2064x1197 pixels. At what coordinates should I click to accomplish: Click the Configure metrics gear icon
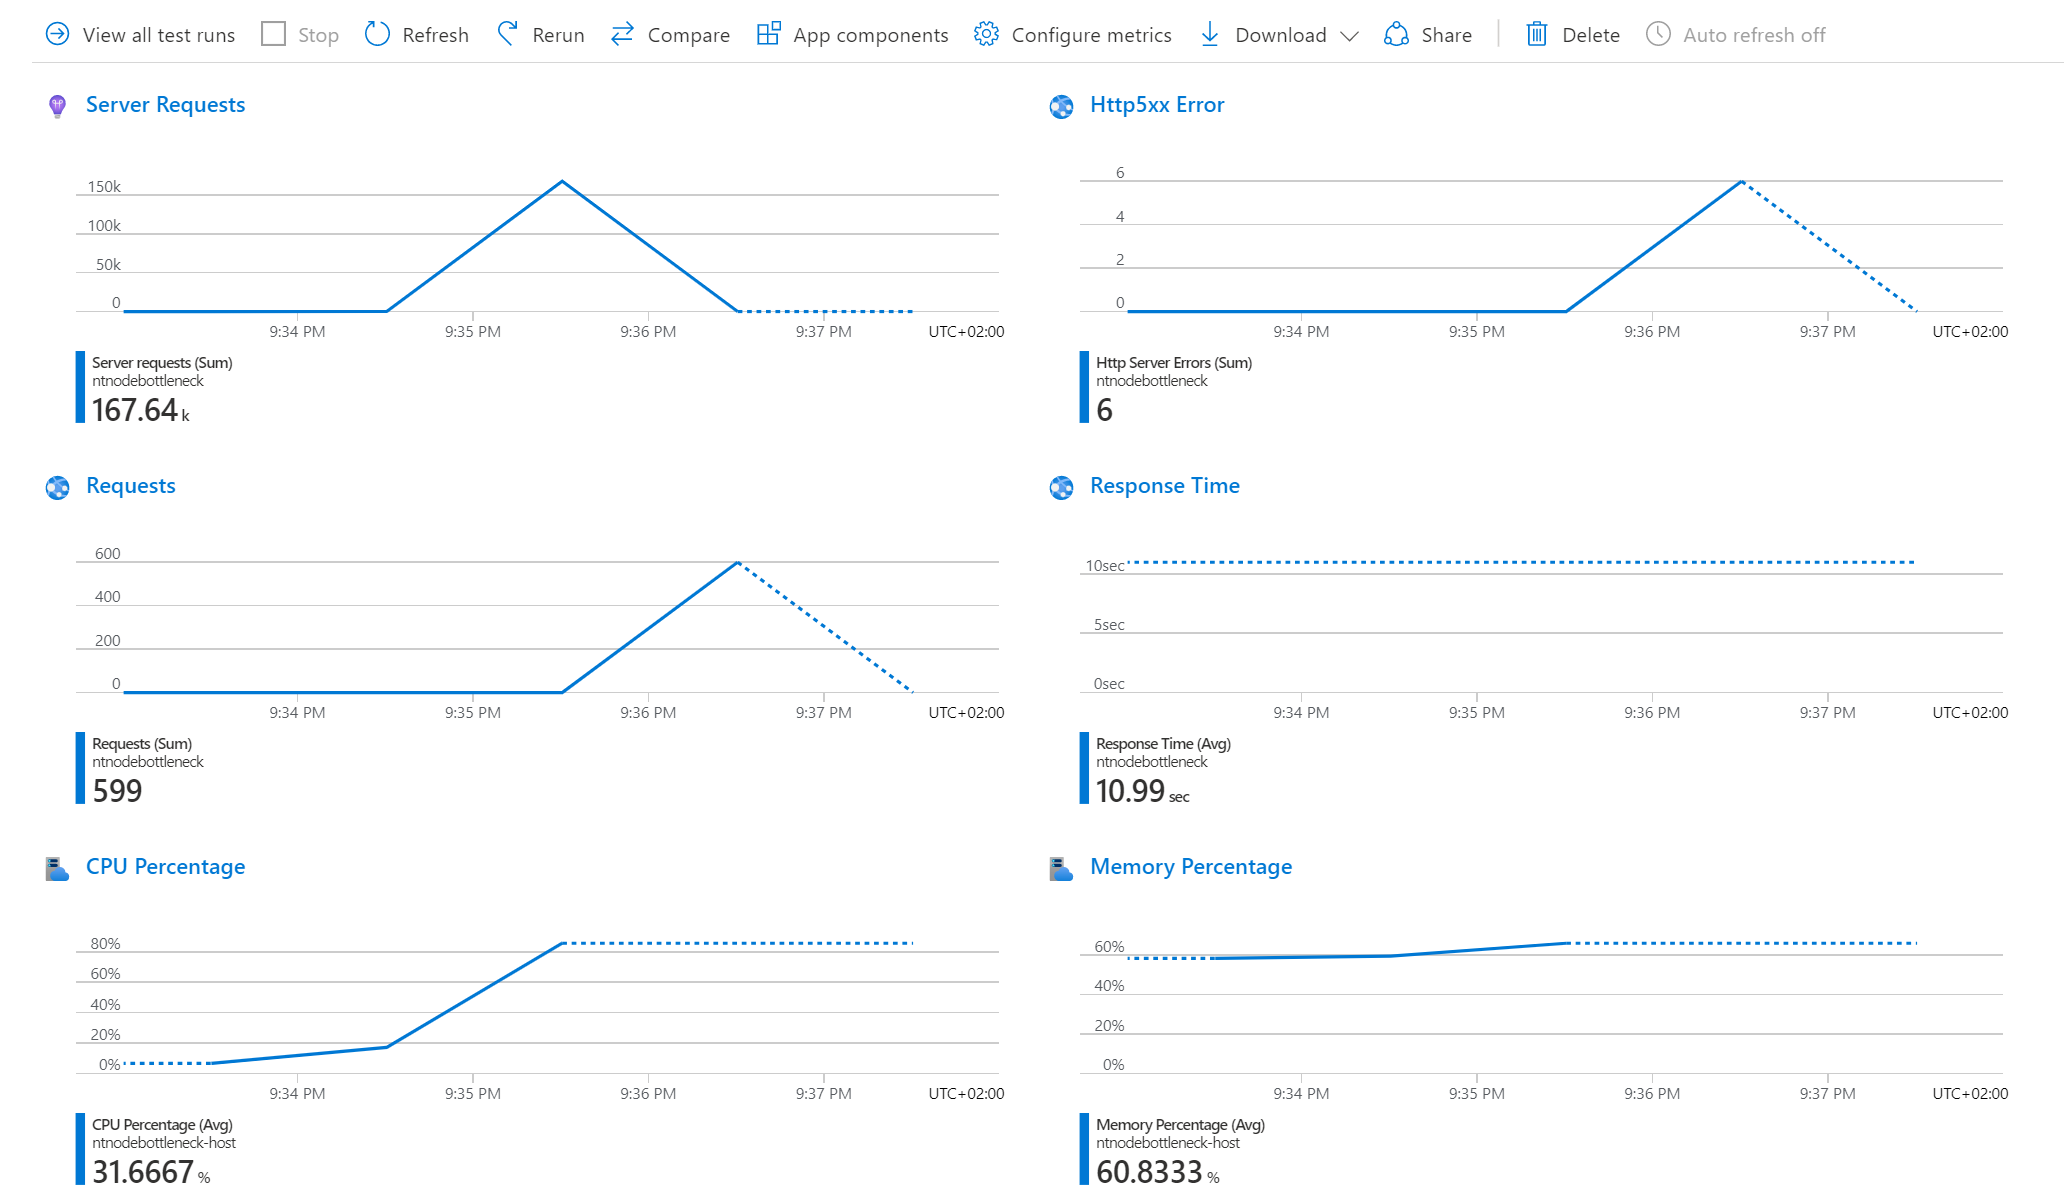pos(986,33)
